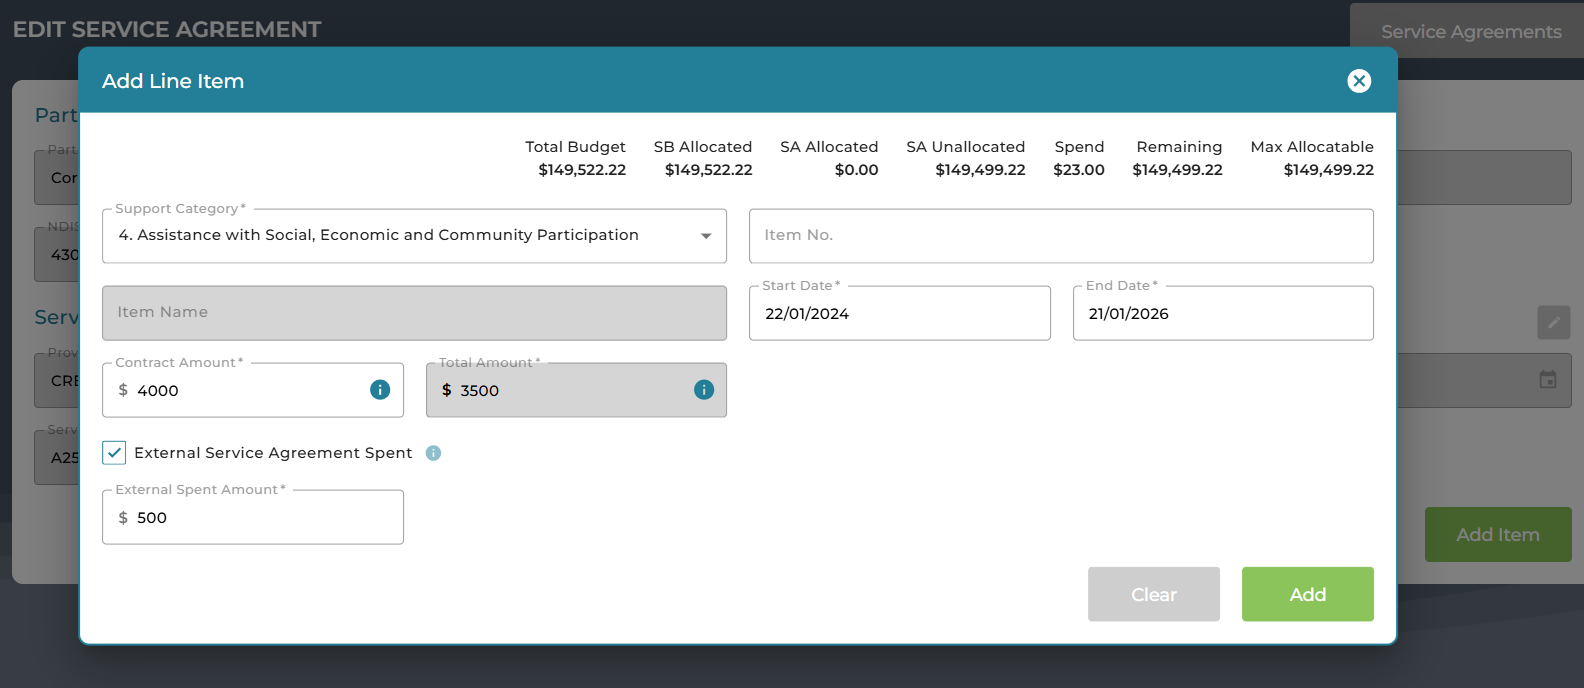The image size is (1584, 688).
Task: Click the calendar icon on the right edge
Action: tap(1547, 380)
